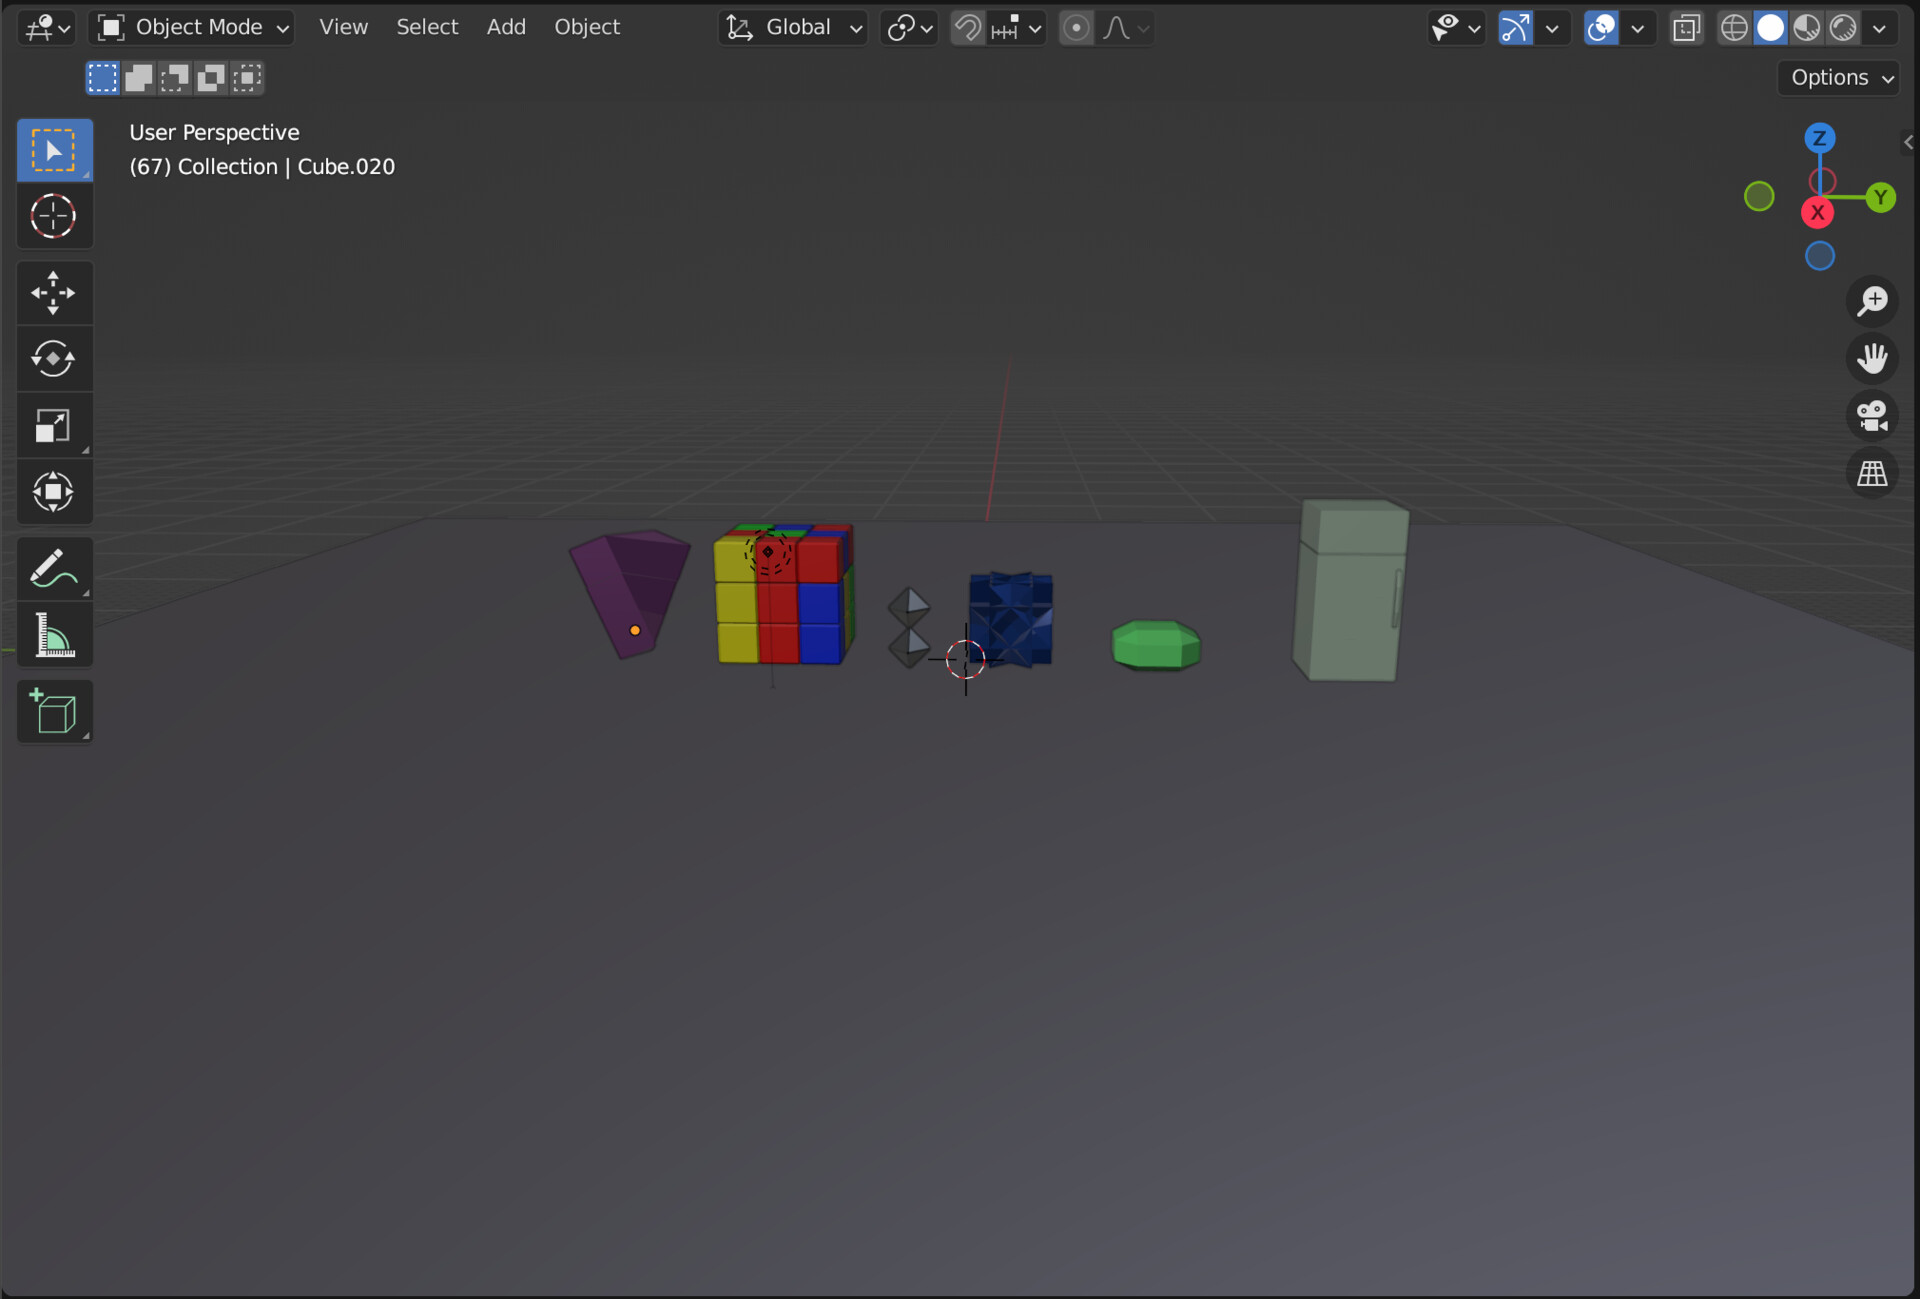Switch to rendered viewport shading
The image size is (1920, 1299).
(x=1843, y=27)
